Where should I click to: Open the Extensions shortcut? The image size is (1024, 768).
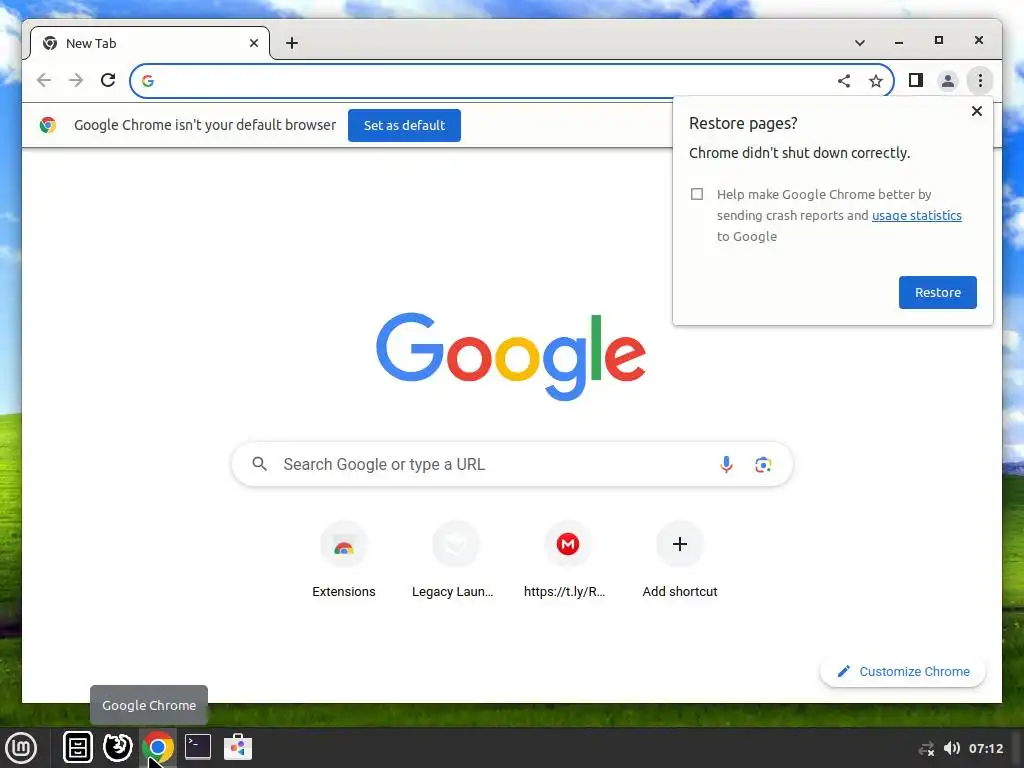click(344, 560)
